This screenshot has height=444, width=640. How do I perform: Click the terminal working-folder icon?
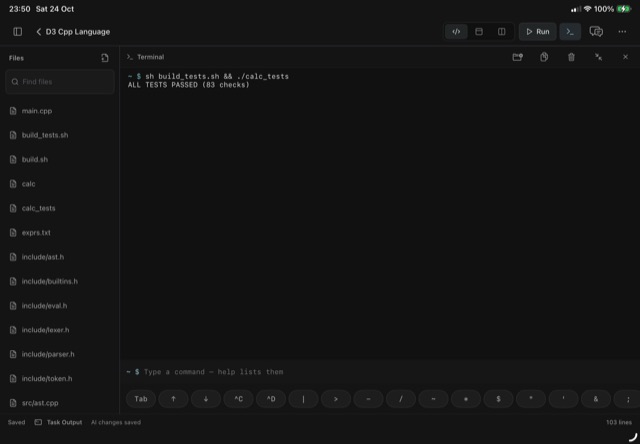517,57
